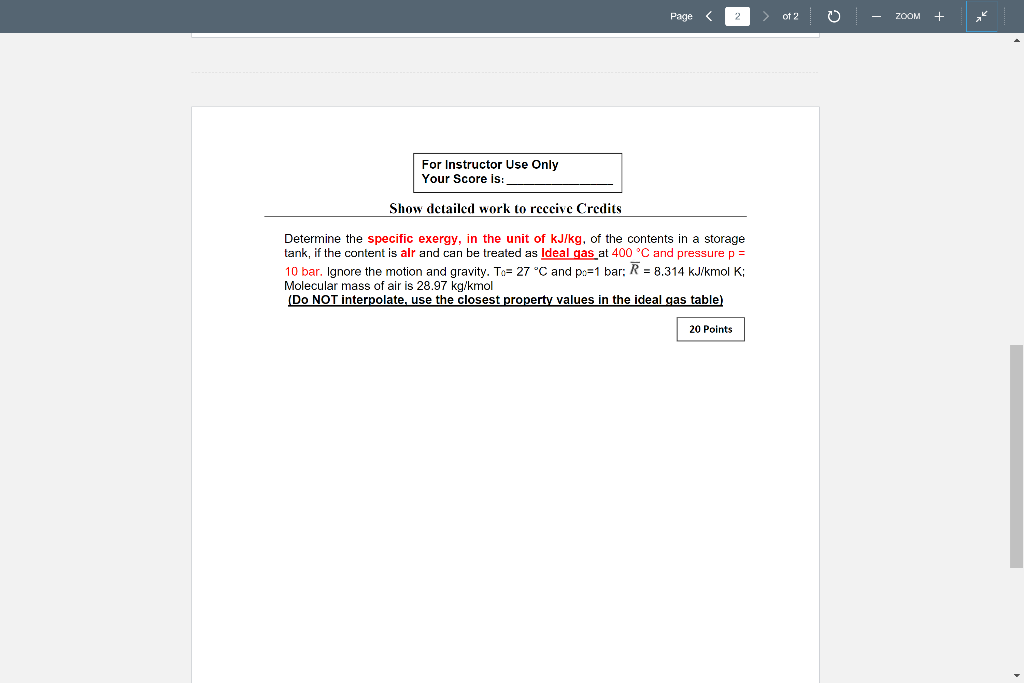Click the scrollbar up arrow
1024x683 pixels.
pyautogui.click(x=1016, y=40)
